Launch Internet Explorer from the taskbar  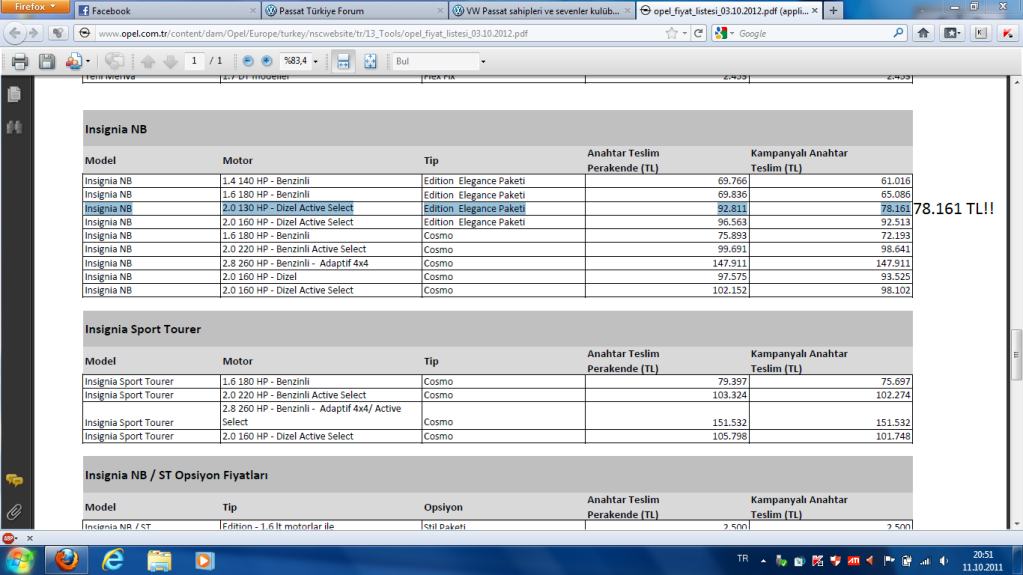click(113, 561)
